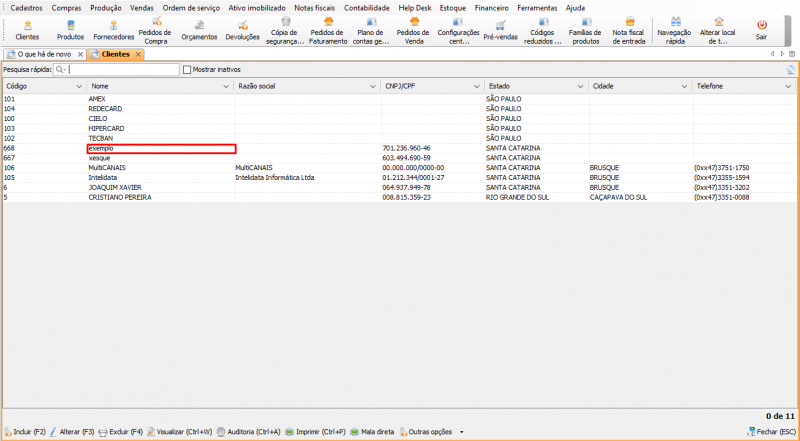The height and width of the screenshot is (441, 800).
Task: Open Pedidos de Compra toolbar icon
Action: 156,30
